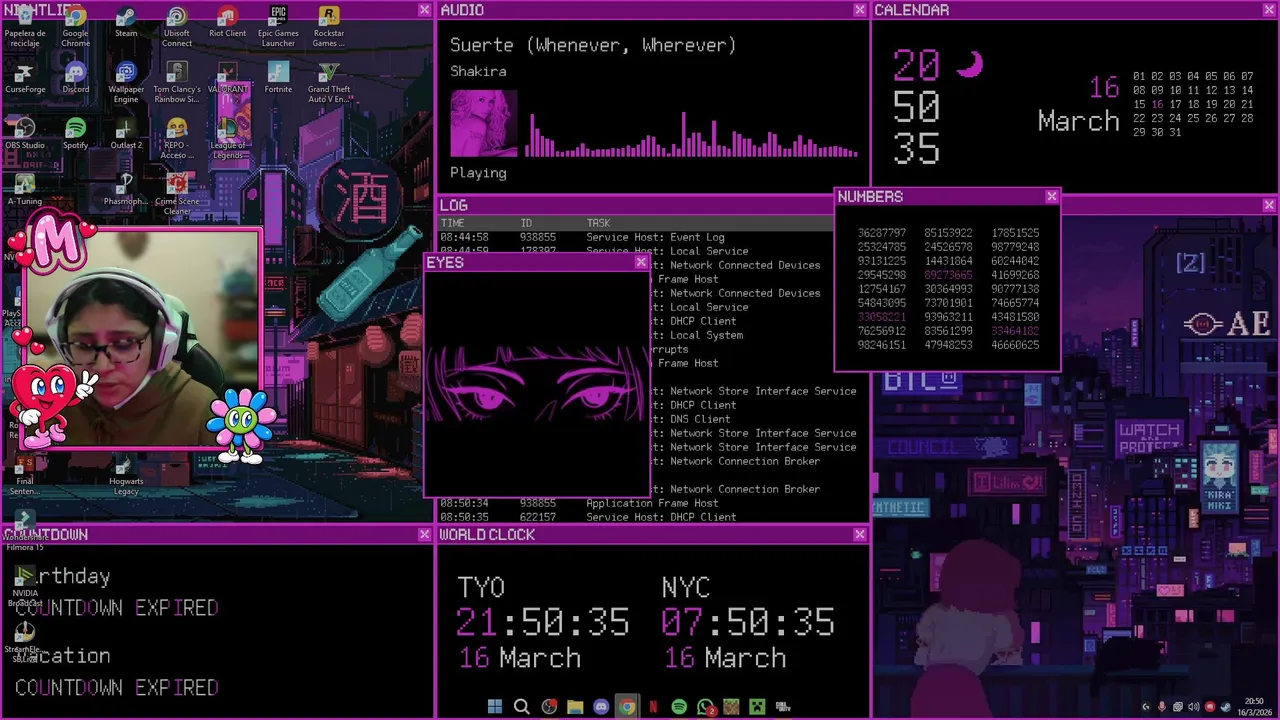This screenshot has width=1280, height=720.
Task: Open Netflix from the taskbar
Action: click(653, 707)
